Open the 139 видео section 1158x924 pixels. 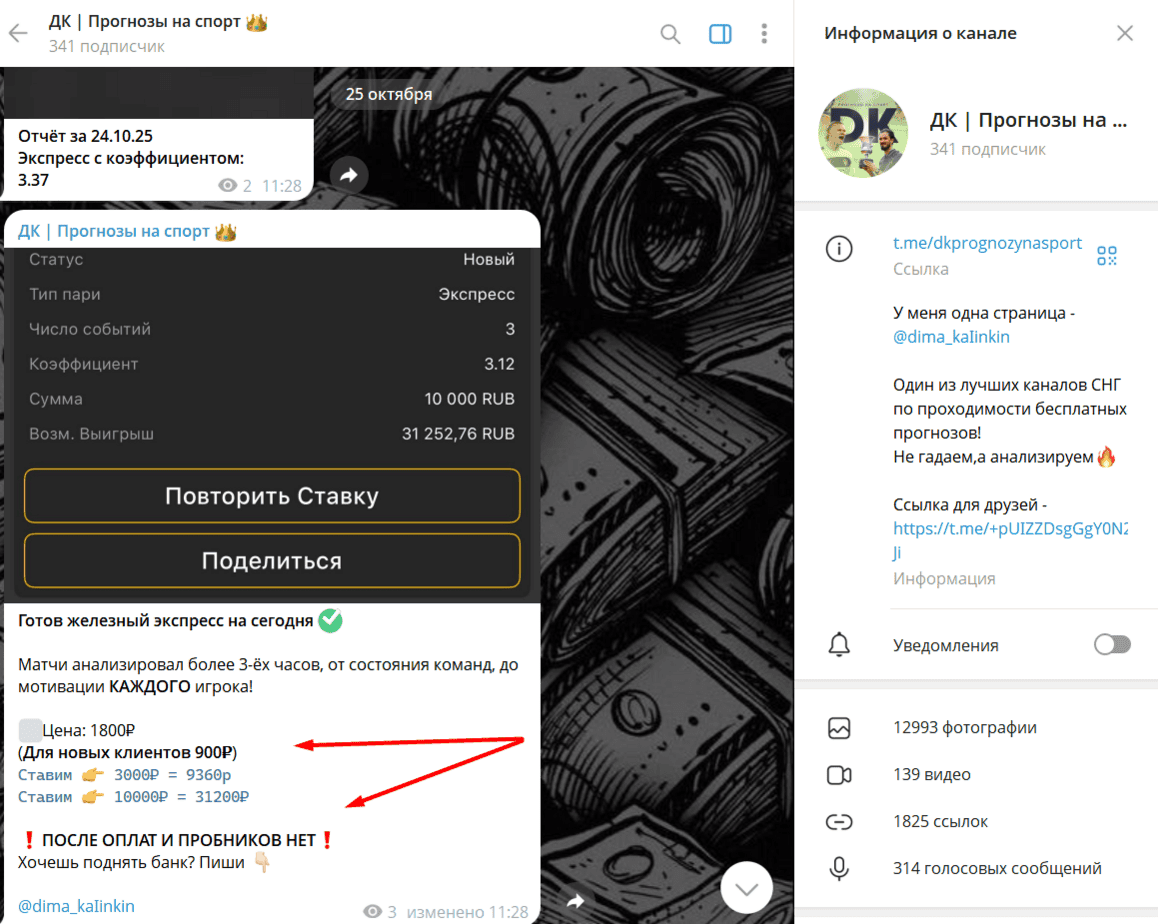931,775
